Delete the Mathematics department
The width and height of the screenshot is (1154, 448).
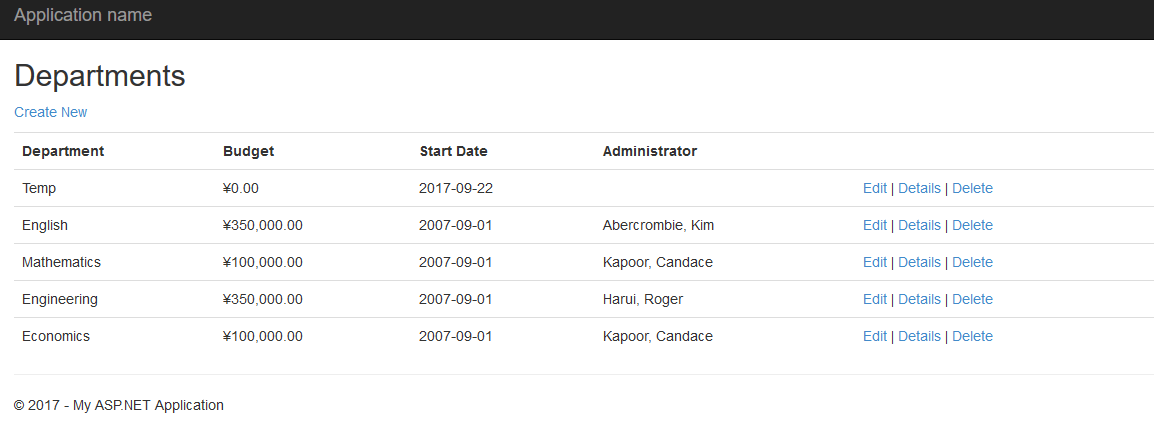click(x=972, y=262)
